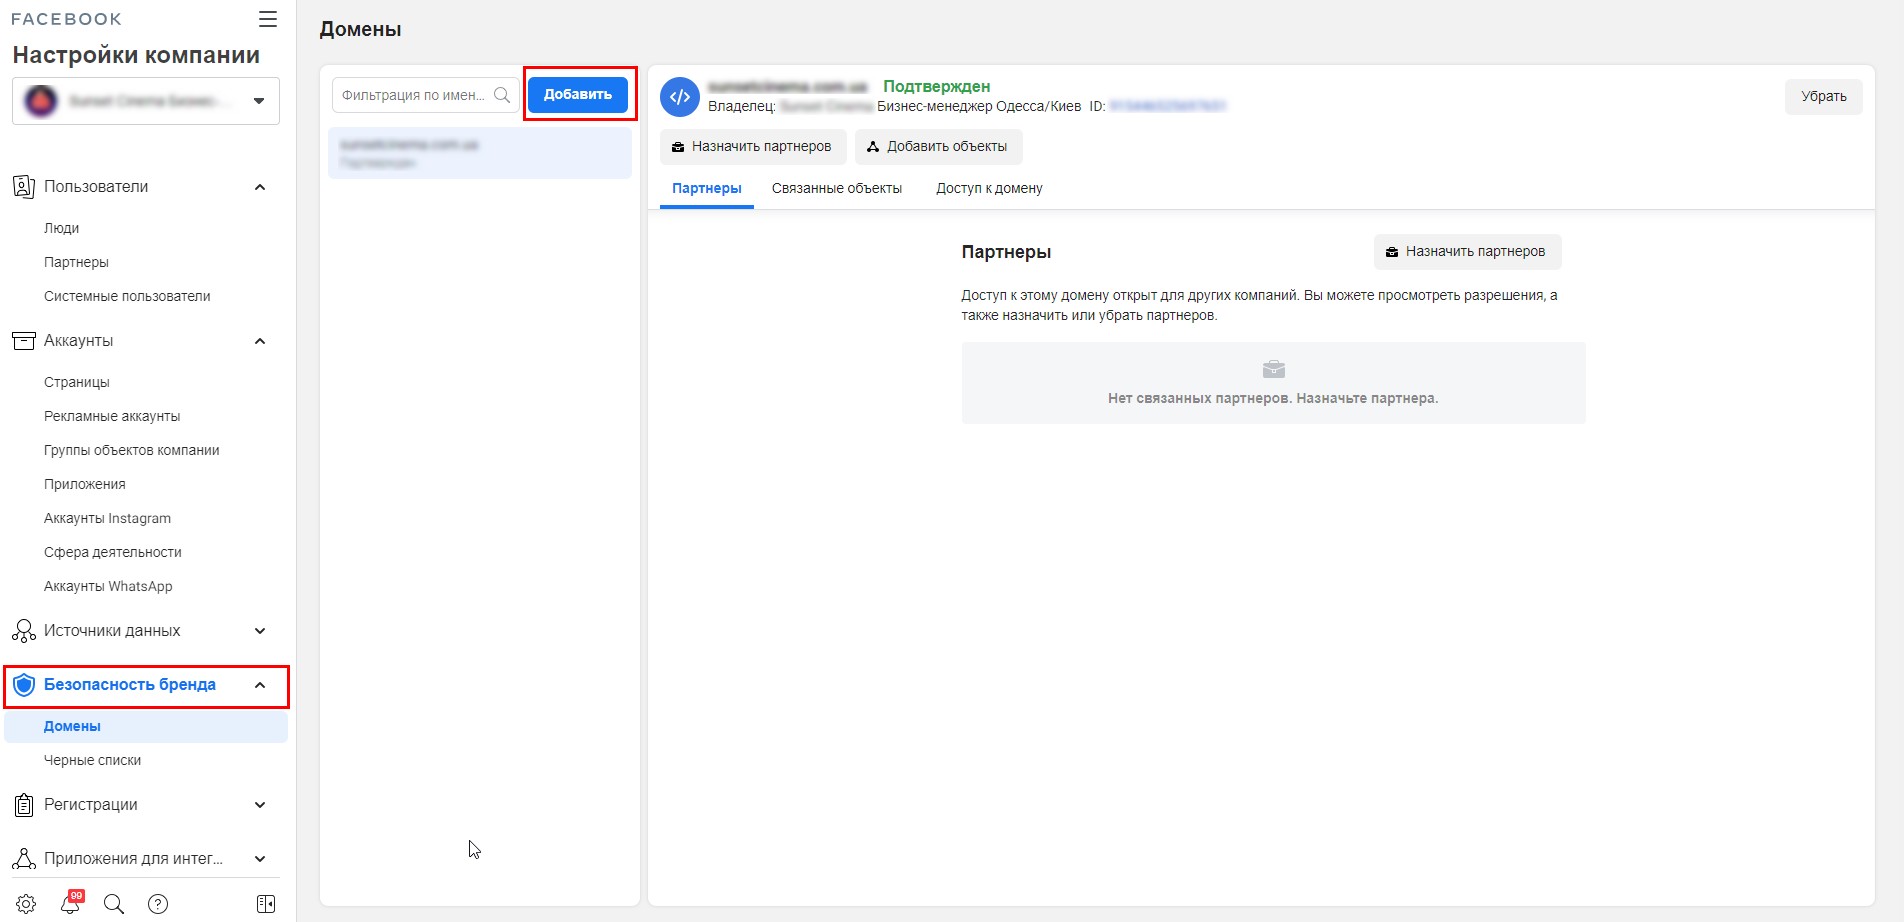Switch to Связанные объекты tab
The height and width of the screenshot is (922, 1904).
tap(837, 188)
